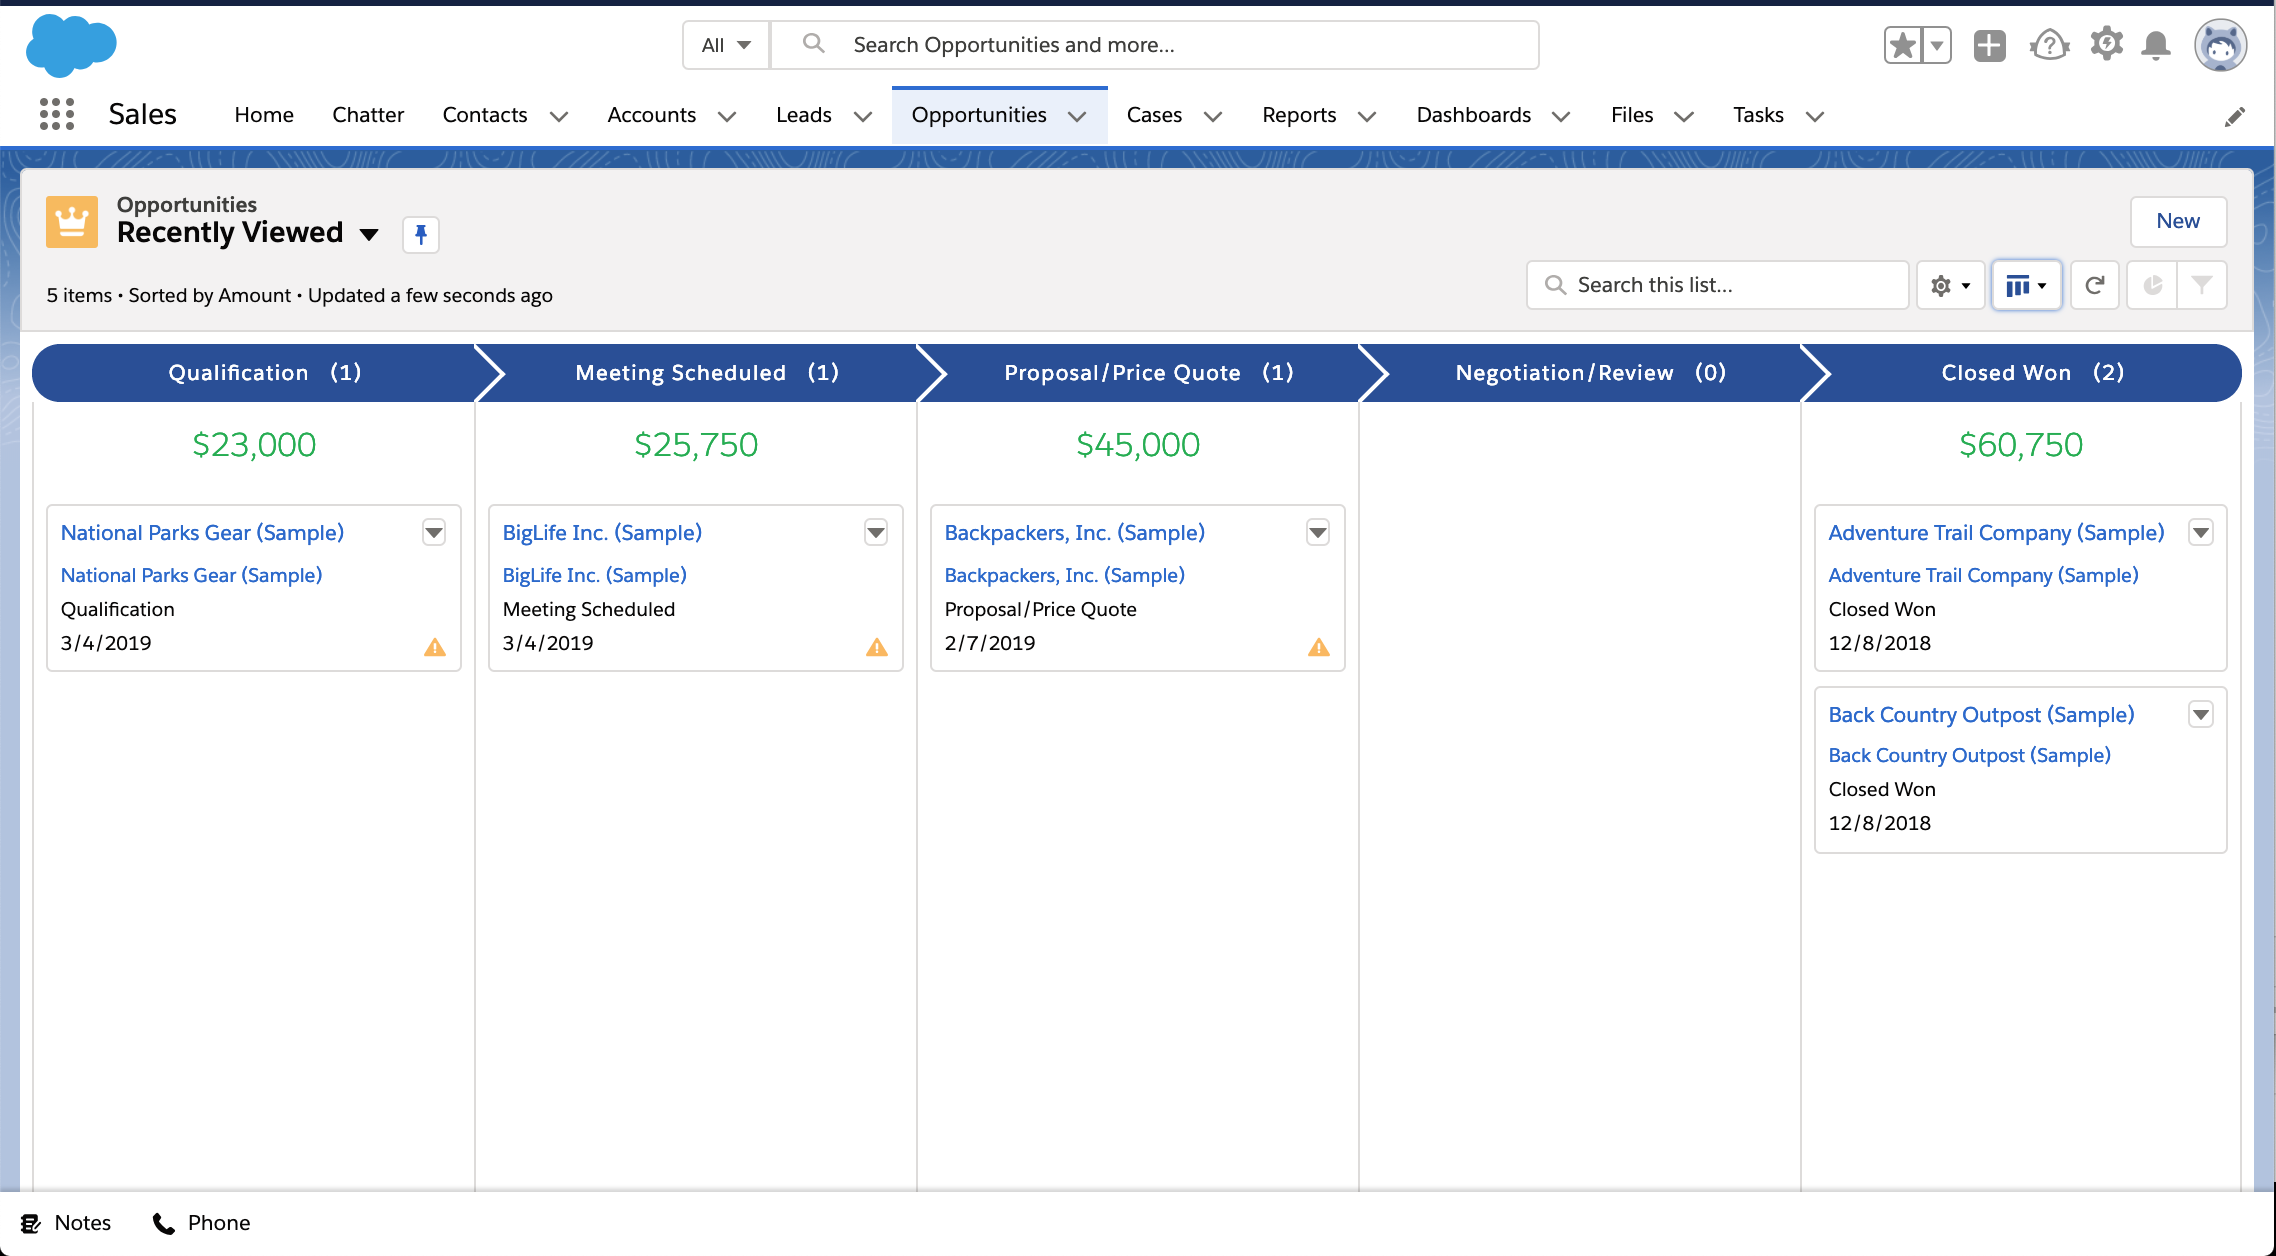Screen dimensions: 2276x1256
Task: Open actions menu on Adventure Trail Company card
Action: pos(2201,533)
